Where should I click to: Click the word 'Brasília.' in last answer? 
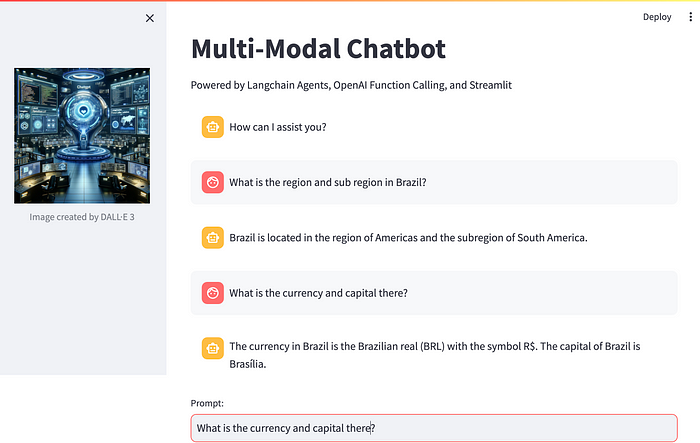click(250, 364)
